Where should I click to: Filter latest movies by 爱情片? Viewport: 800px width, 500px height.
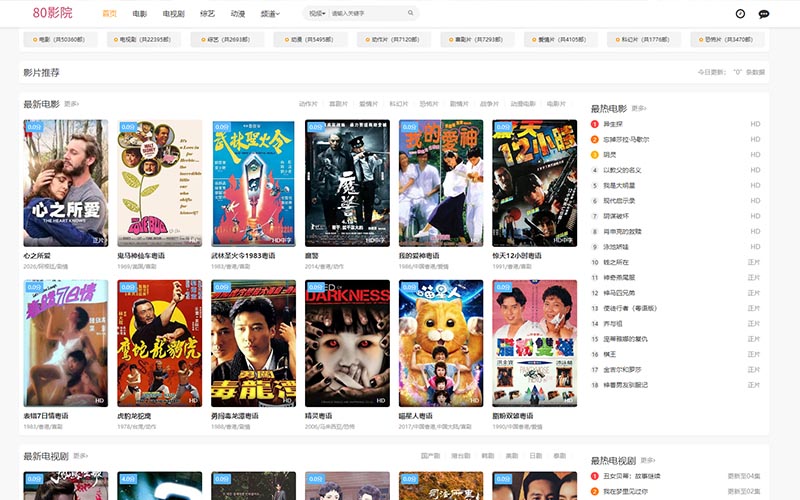tap(368, 104)
